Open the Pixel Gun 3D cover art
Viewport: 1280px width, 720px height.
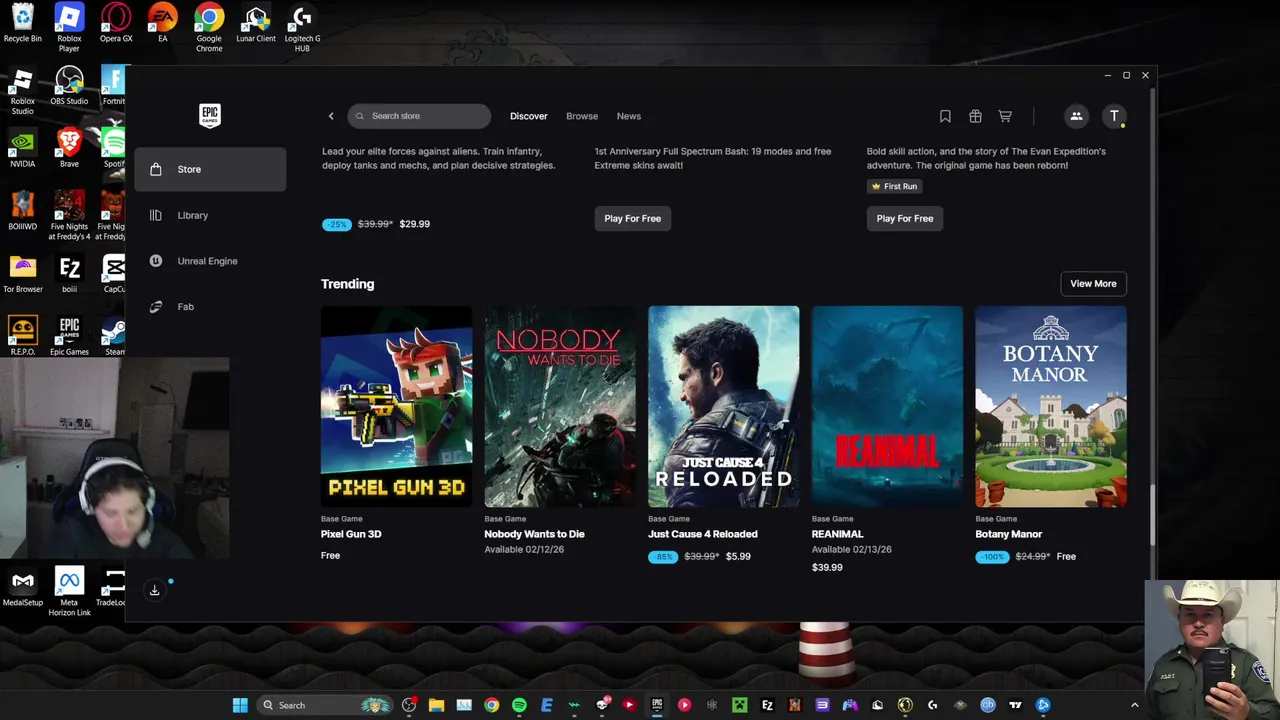pyautogui.click(x=396, y=406)
